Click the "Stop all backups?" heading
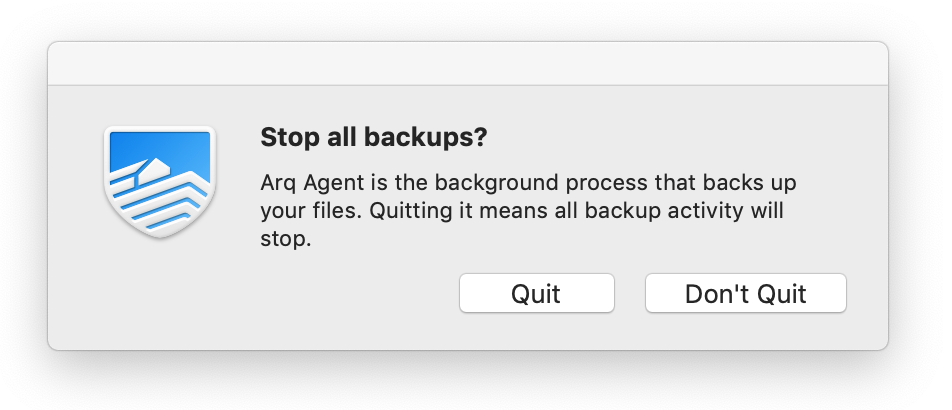This screenshot has height=410, width=952. pos(373,137)
